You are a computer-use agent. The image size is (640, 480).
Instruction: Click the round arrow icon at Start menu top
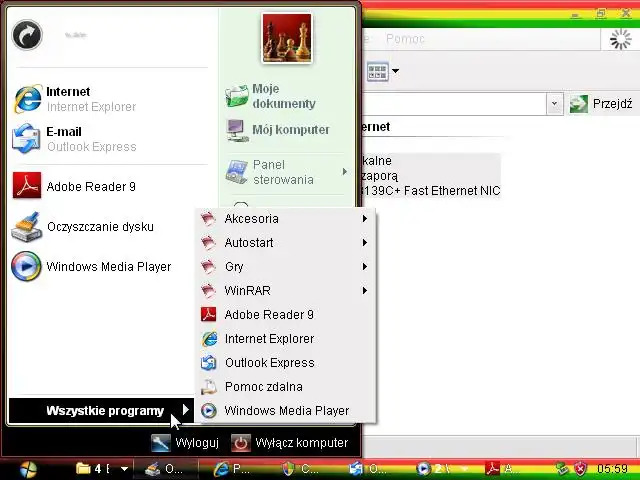(x=27, y=35)
